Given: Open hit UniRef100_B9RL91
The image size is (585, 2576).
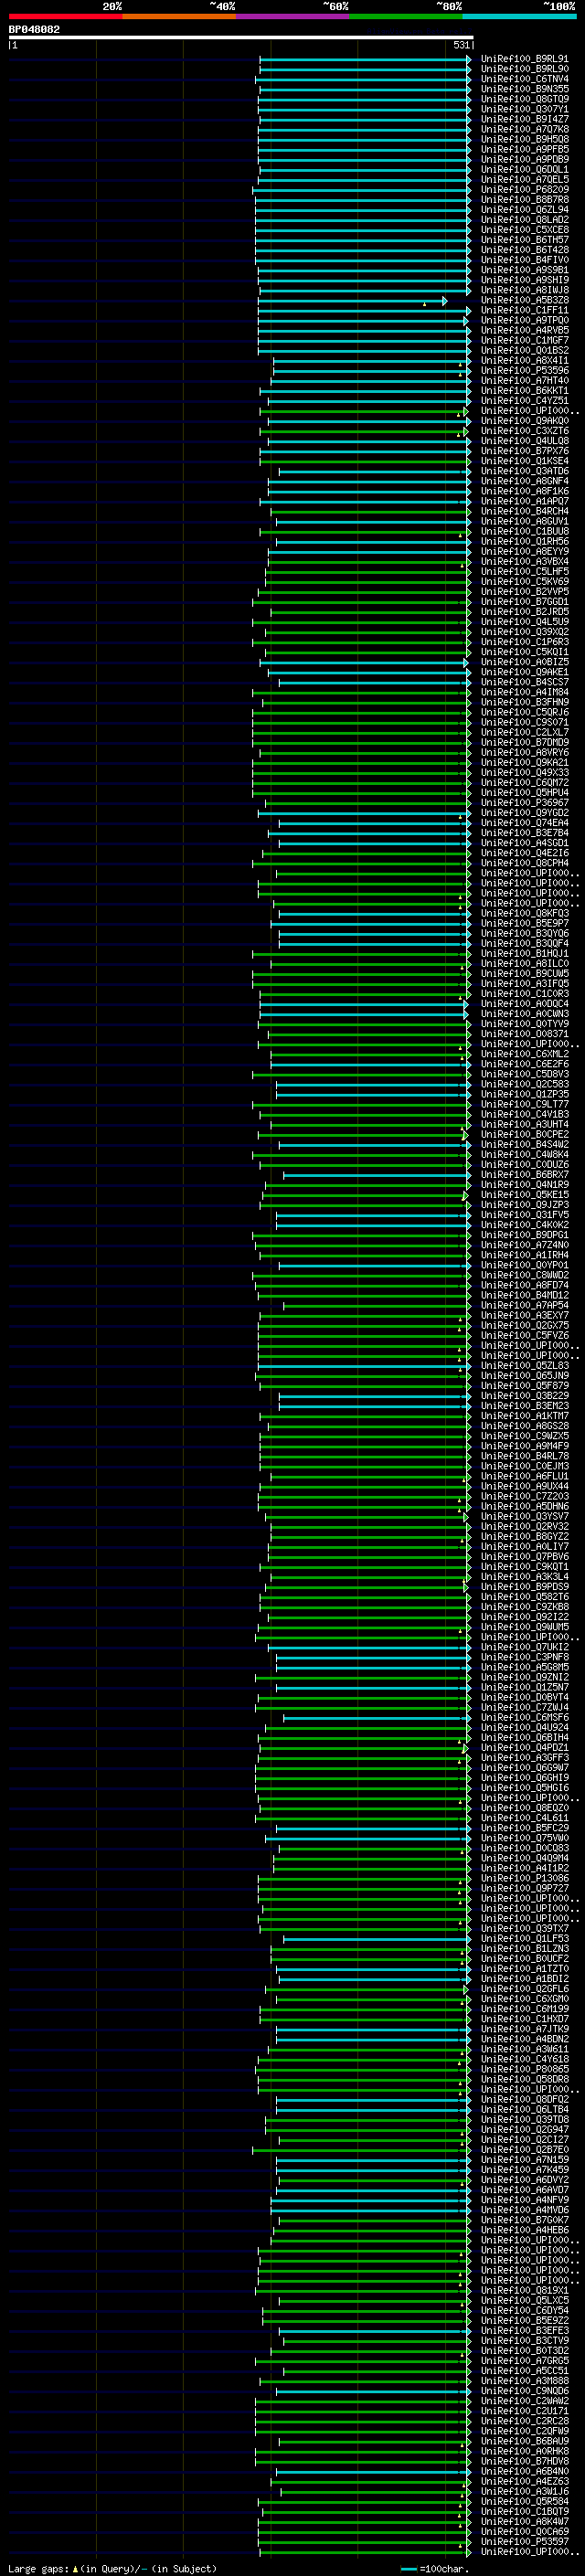Looking at the screenshot, I should [525, 59].
